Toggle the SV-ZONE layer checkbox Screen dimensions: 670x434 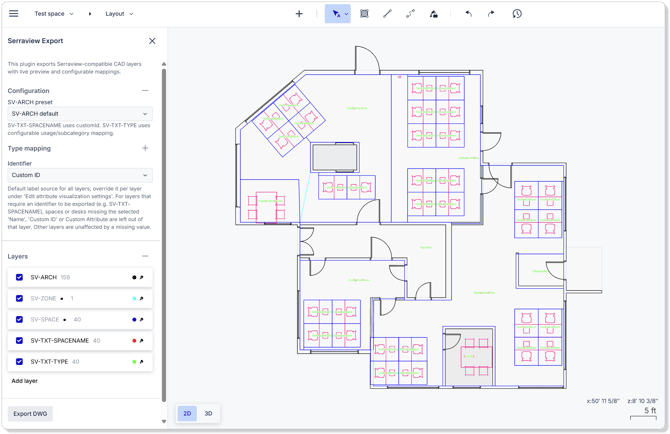pos(19,298)
